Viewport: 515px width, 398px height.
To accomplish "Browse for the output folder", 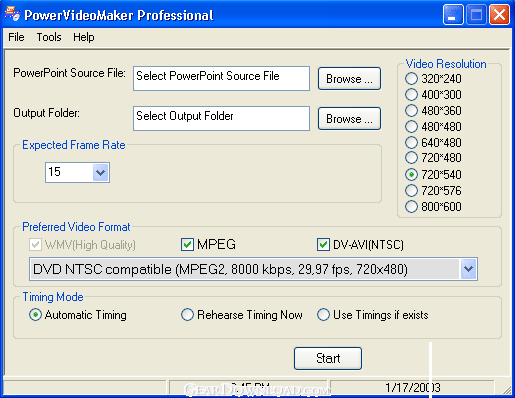I will pyautogui.click(x=349, y=118).
